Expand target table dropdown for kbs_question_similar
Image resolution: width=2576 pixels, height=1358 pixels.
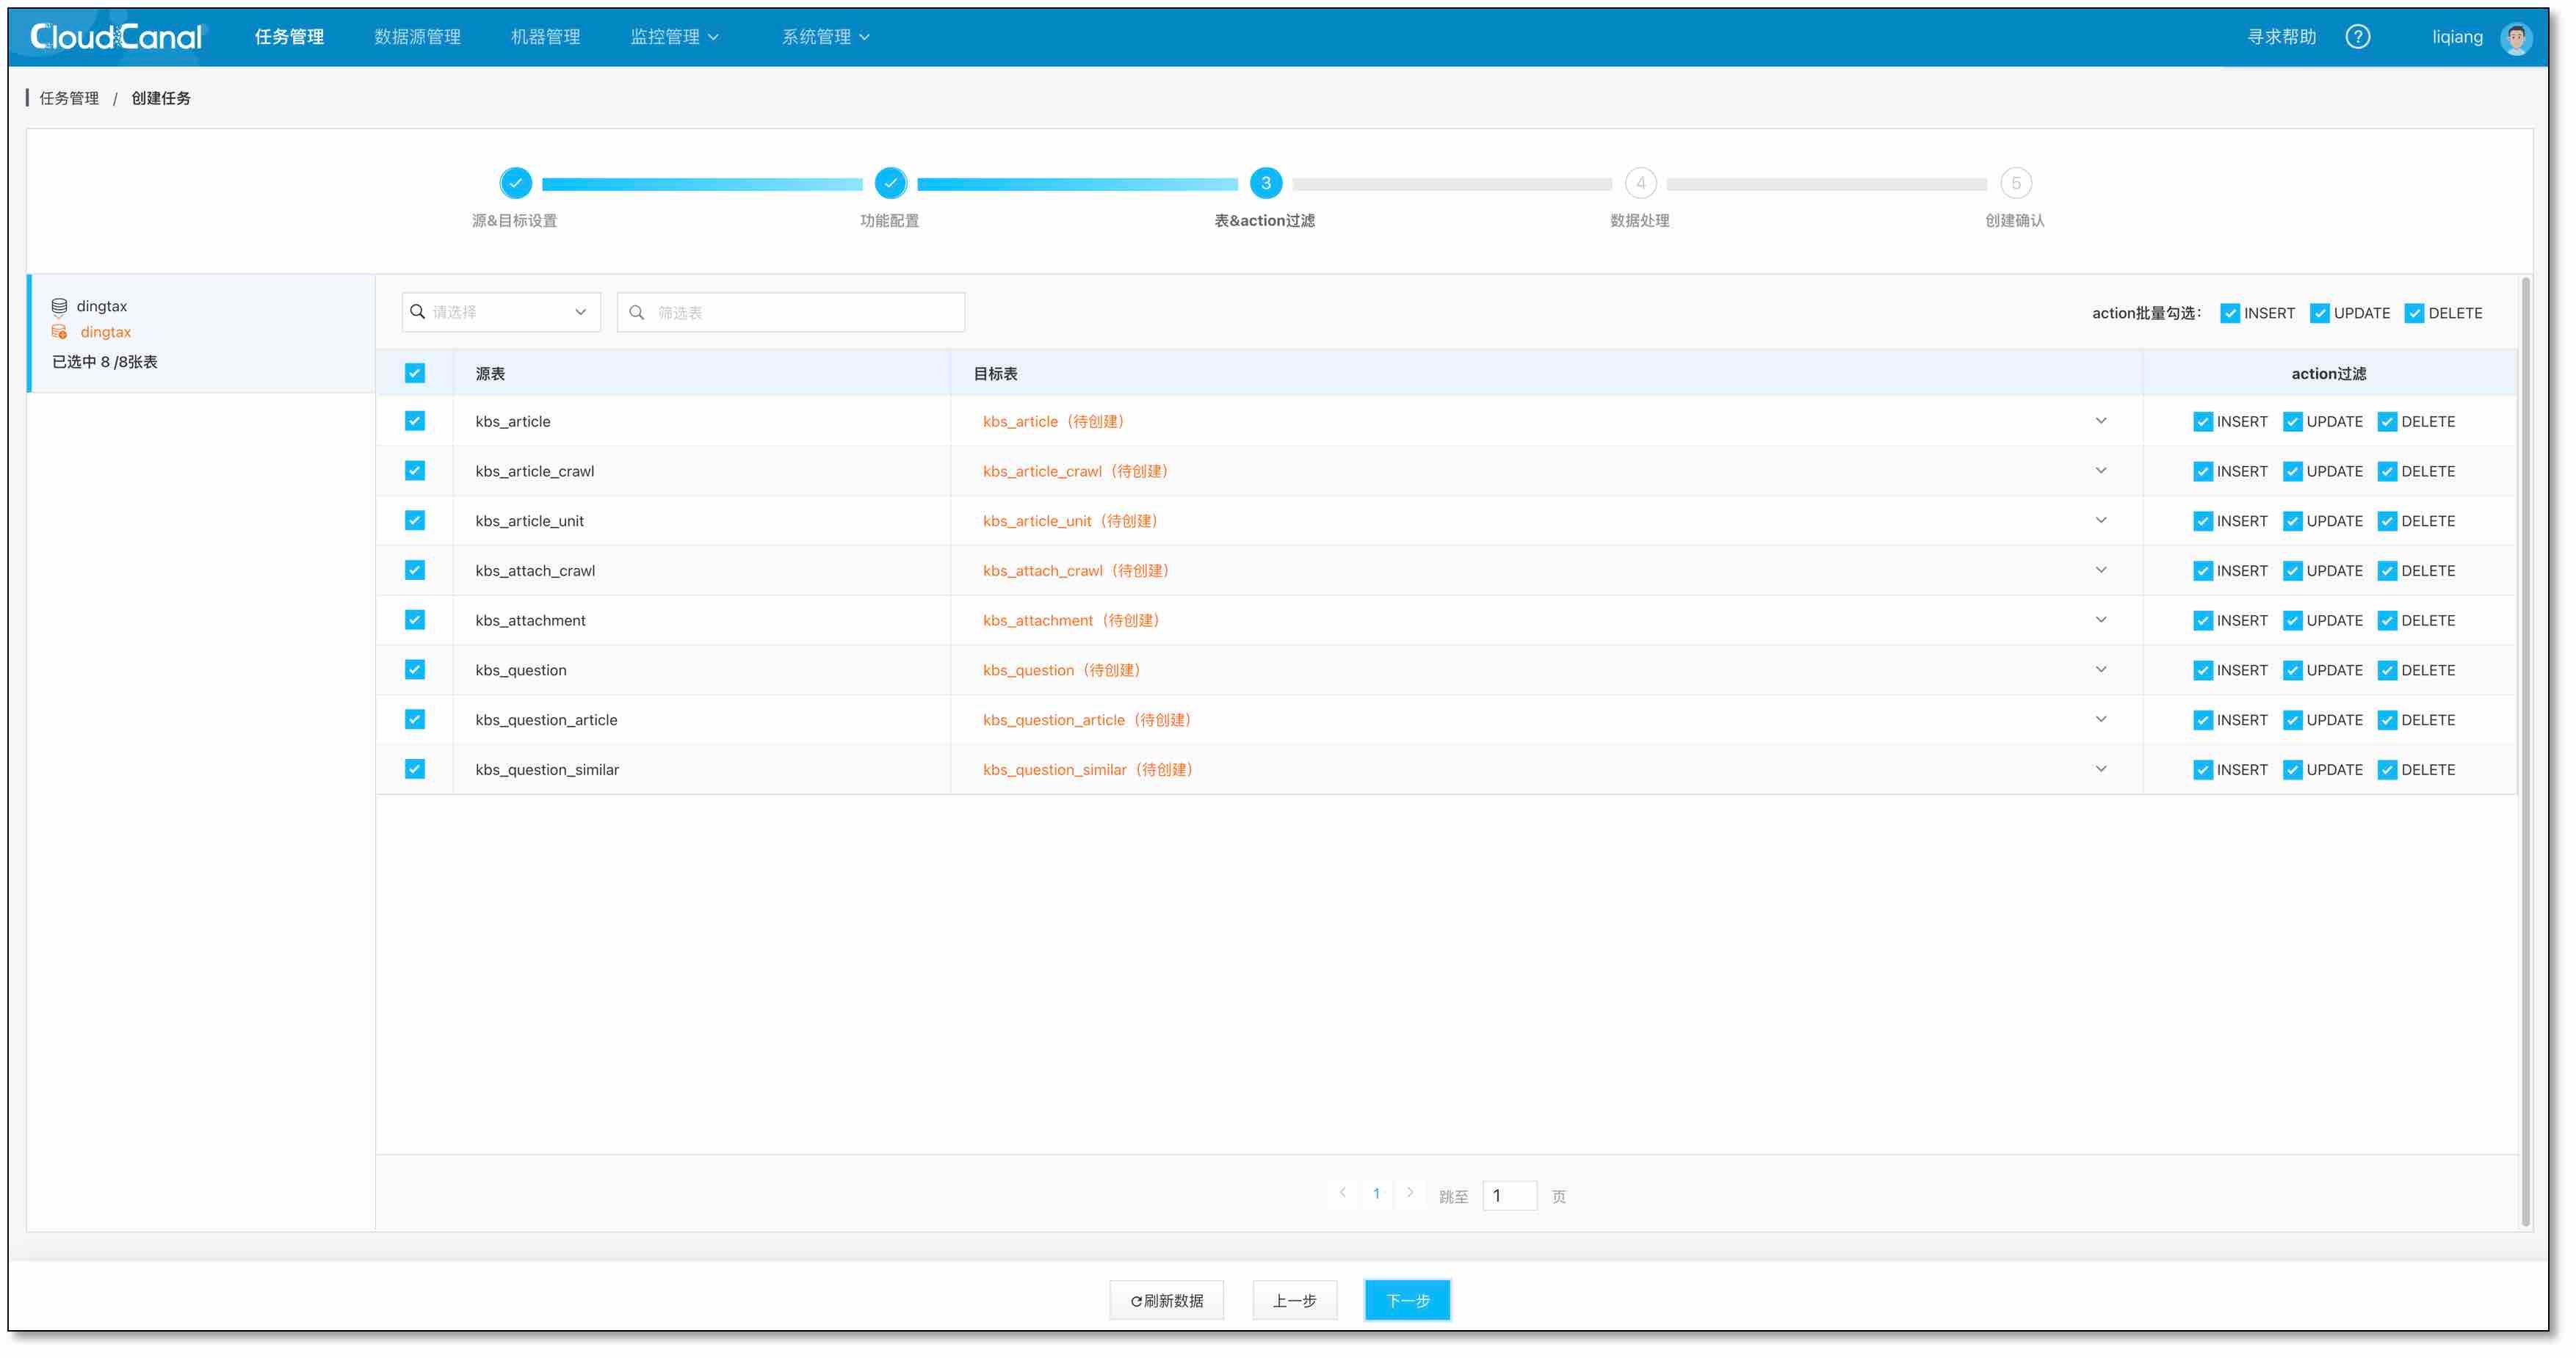[x=2100, y=769]
